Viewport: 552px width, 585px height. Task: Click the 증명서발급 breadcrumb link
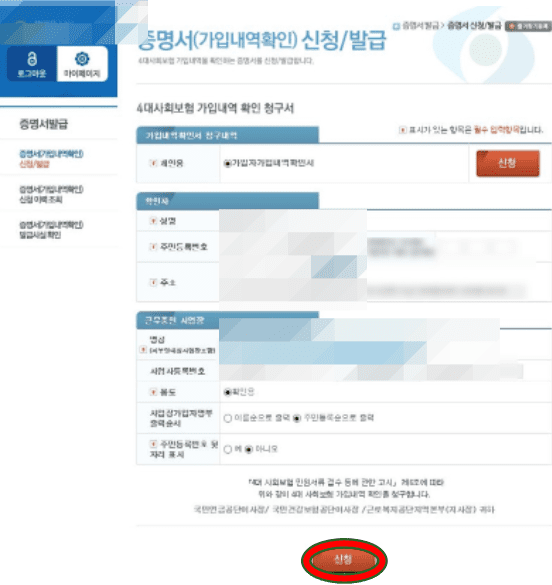click(420, 25)
